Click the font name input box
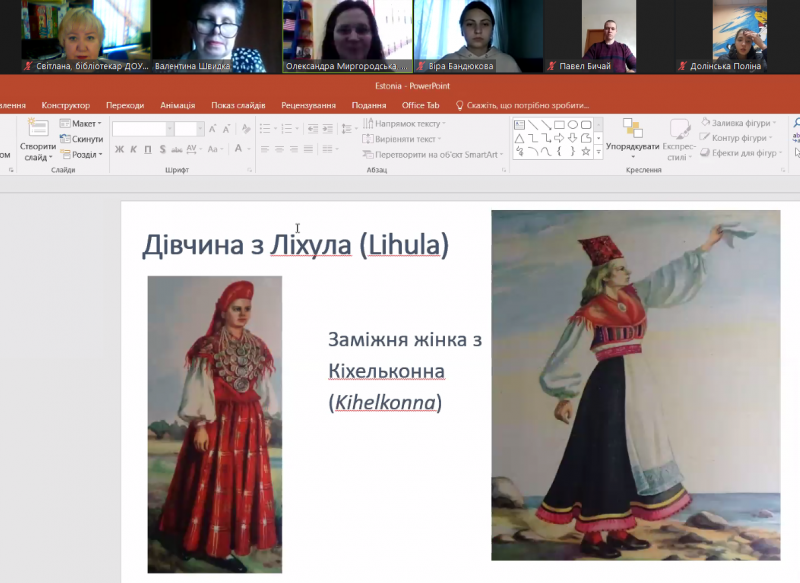This screenshot has height=583, width=800. 139,129
